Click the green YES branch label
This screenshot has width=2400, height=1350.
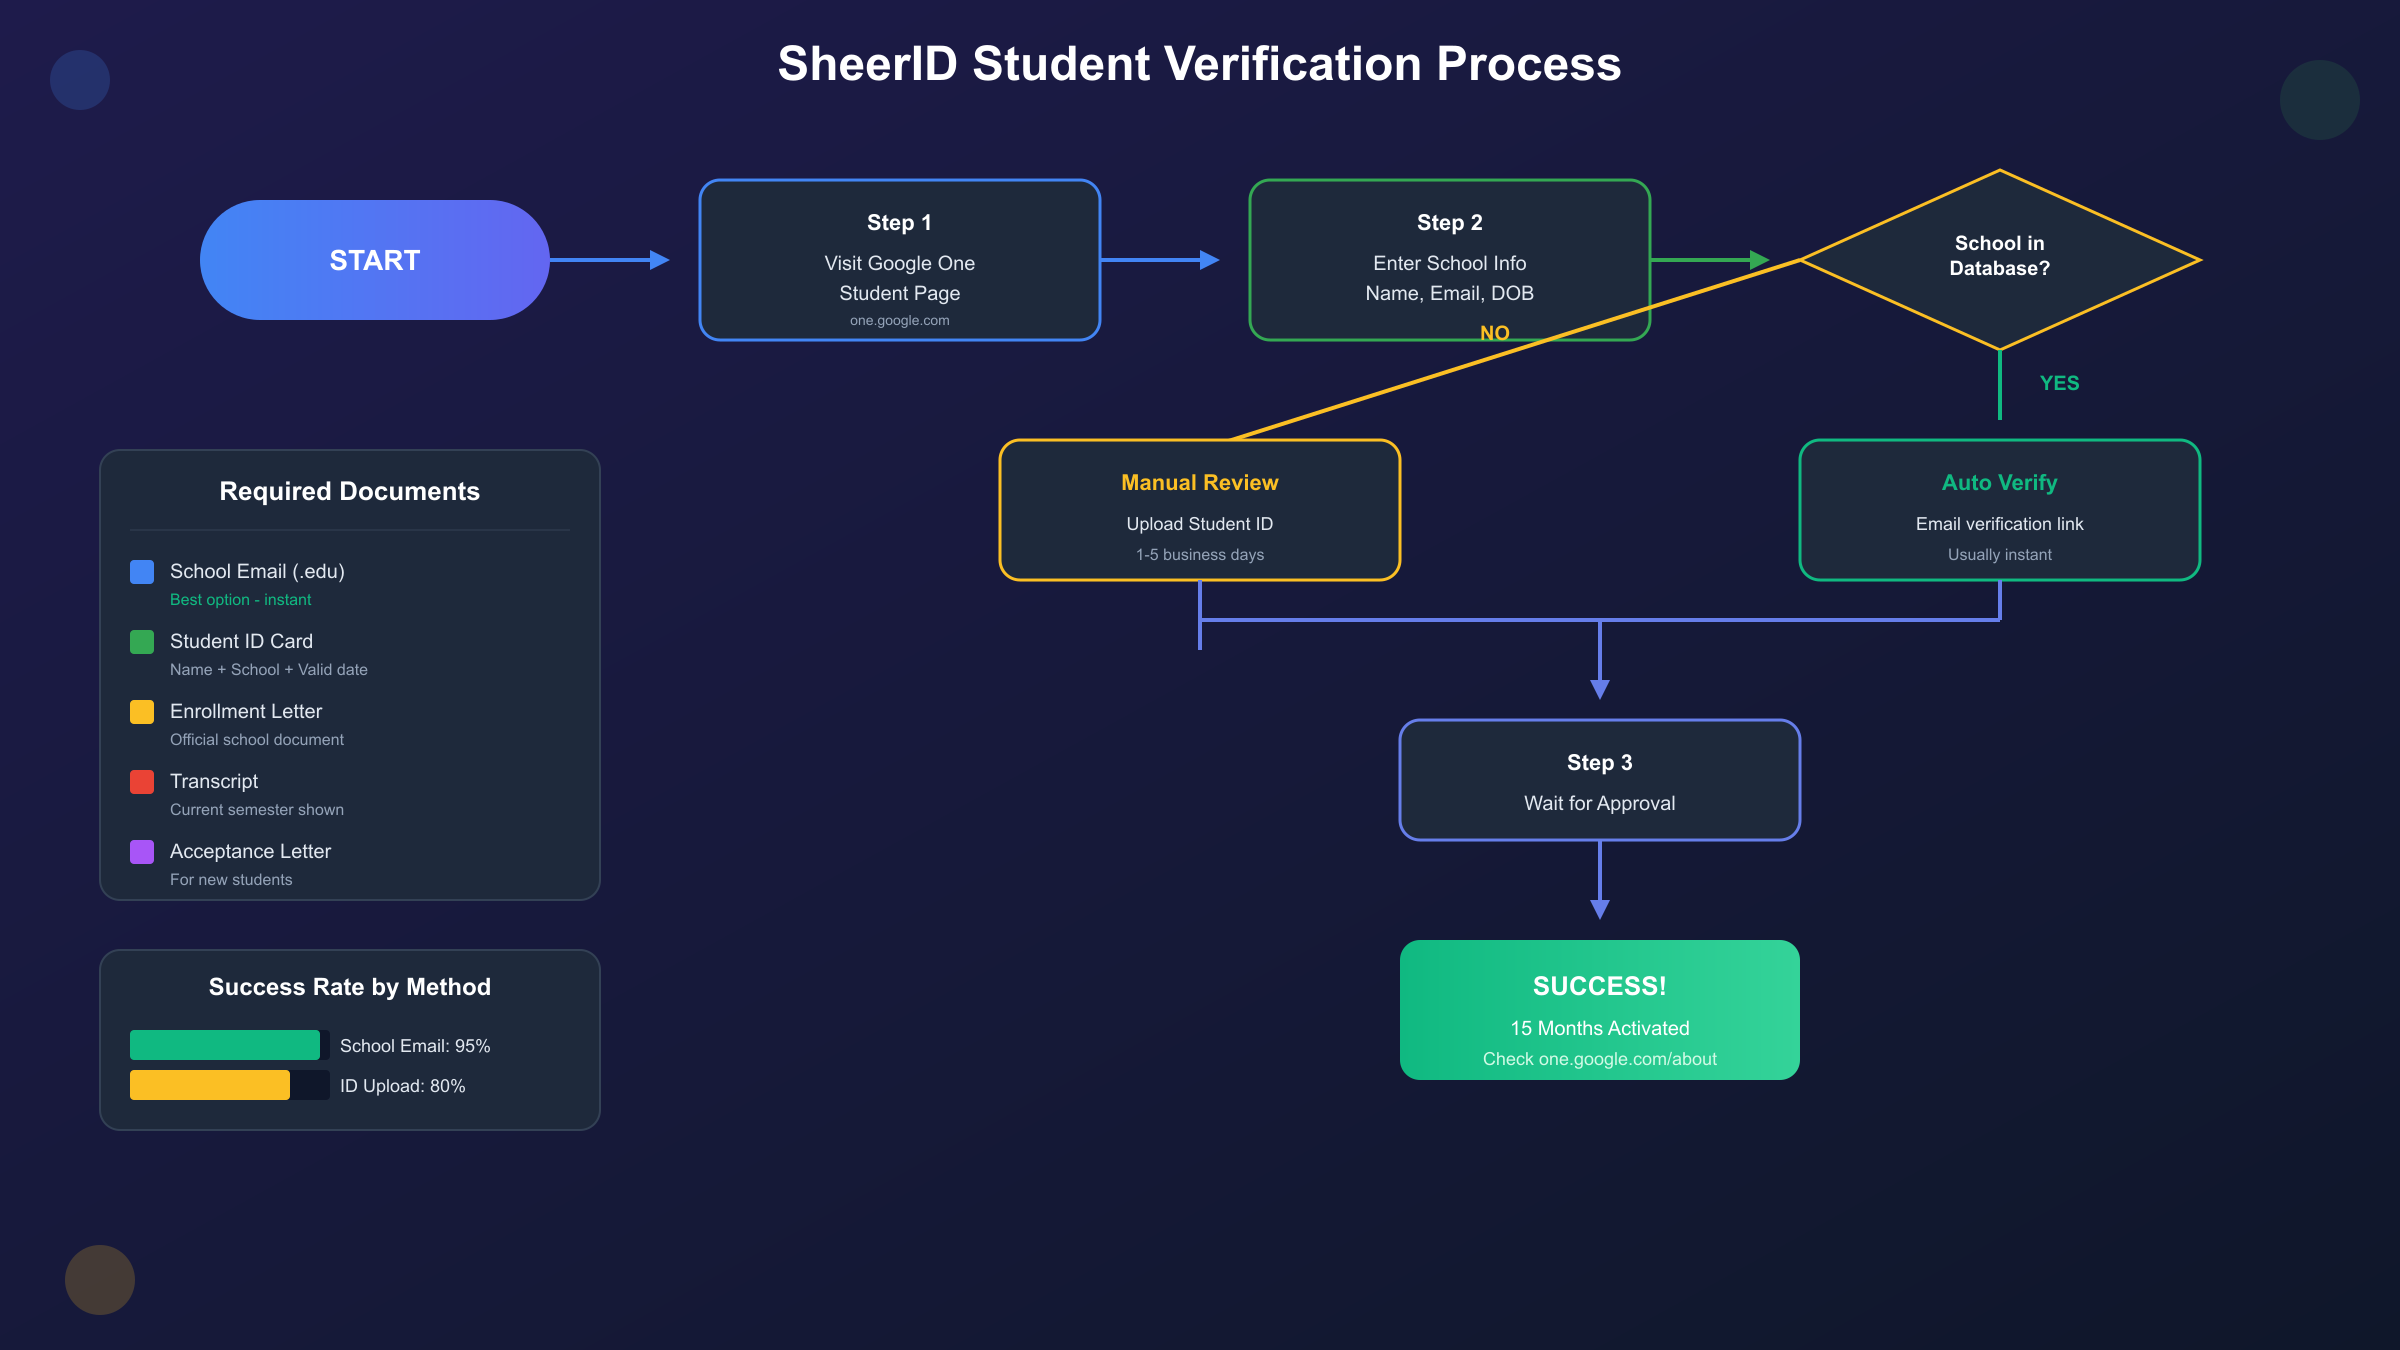click(x=2059, y=383)
